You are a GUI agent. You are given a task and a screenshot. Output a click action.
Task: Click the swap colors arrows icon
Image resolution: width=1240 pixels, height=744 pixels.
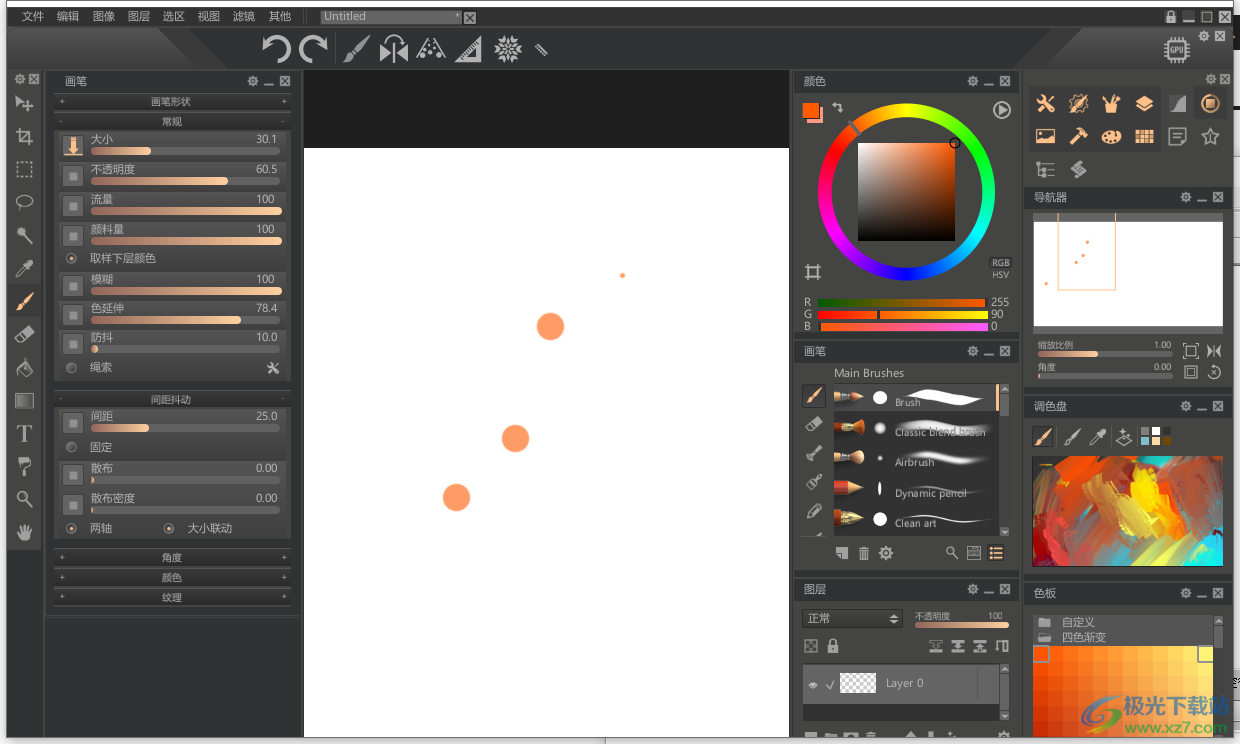(838, 107)
